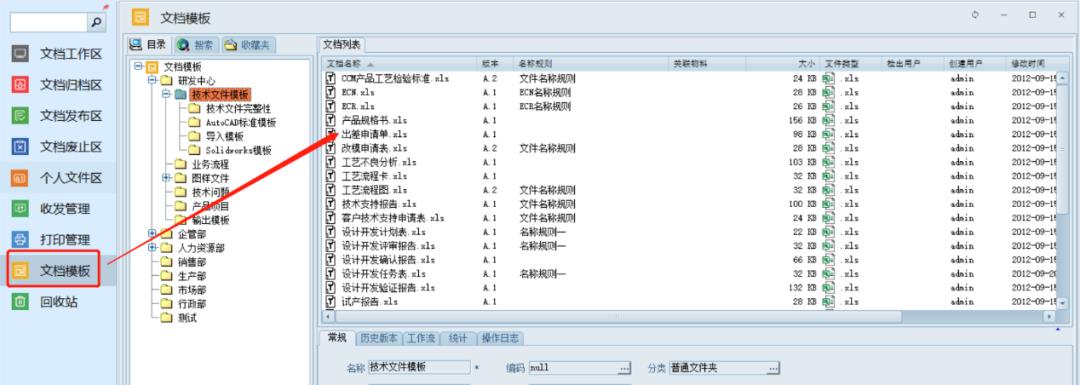Click the search magnifier button
This screenshot has height=385, width=1080.
[x=96, y=23]
